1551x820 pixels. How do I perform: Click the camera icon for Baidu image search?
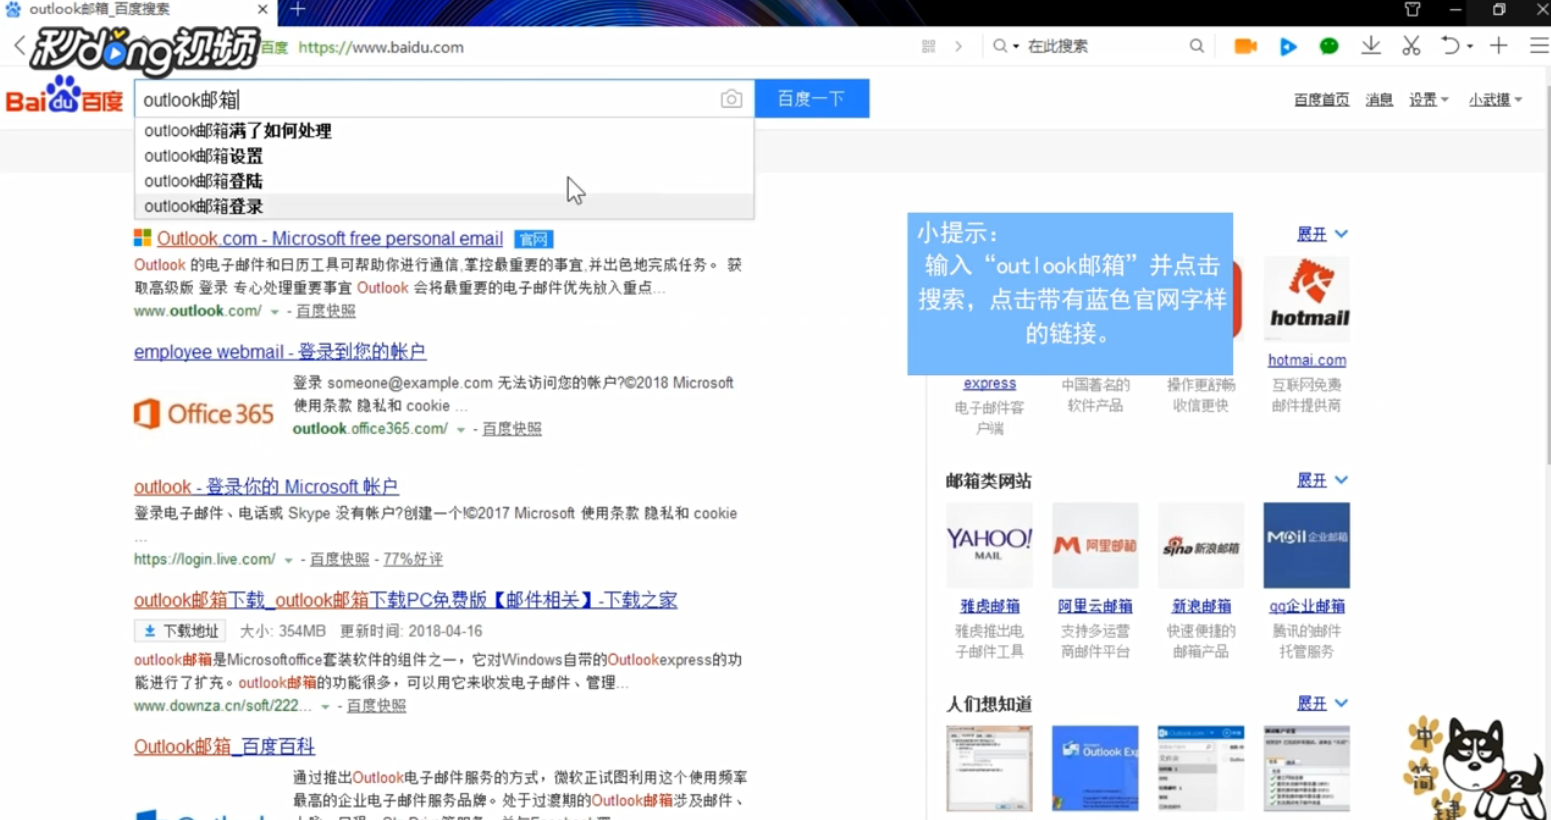[730, 98]
